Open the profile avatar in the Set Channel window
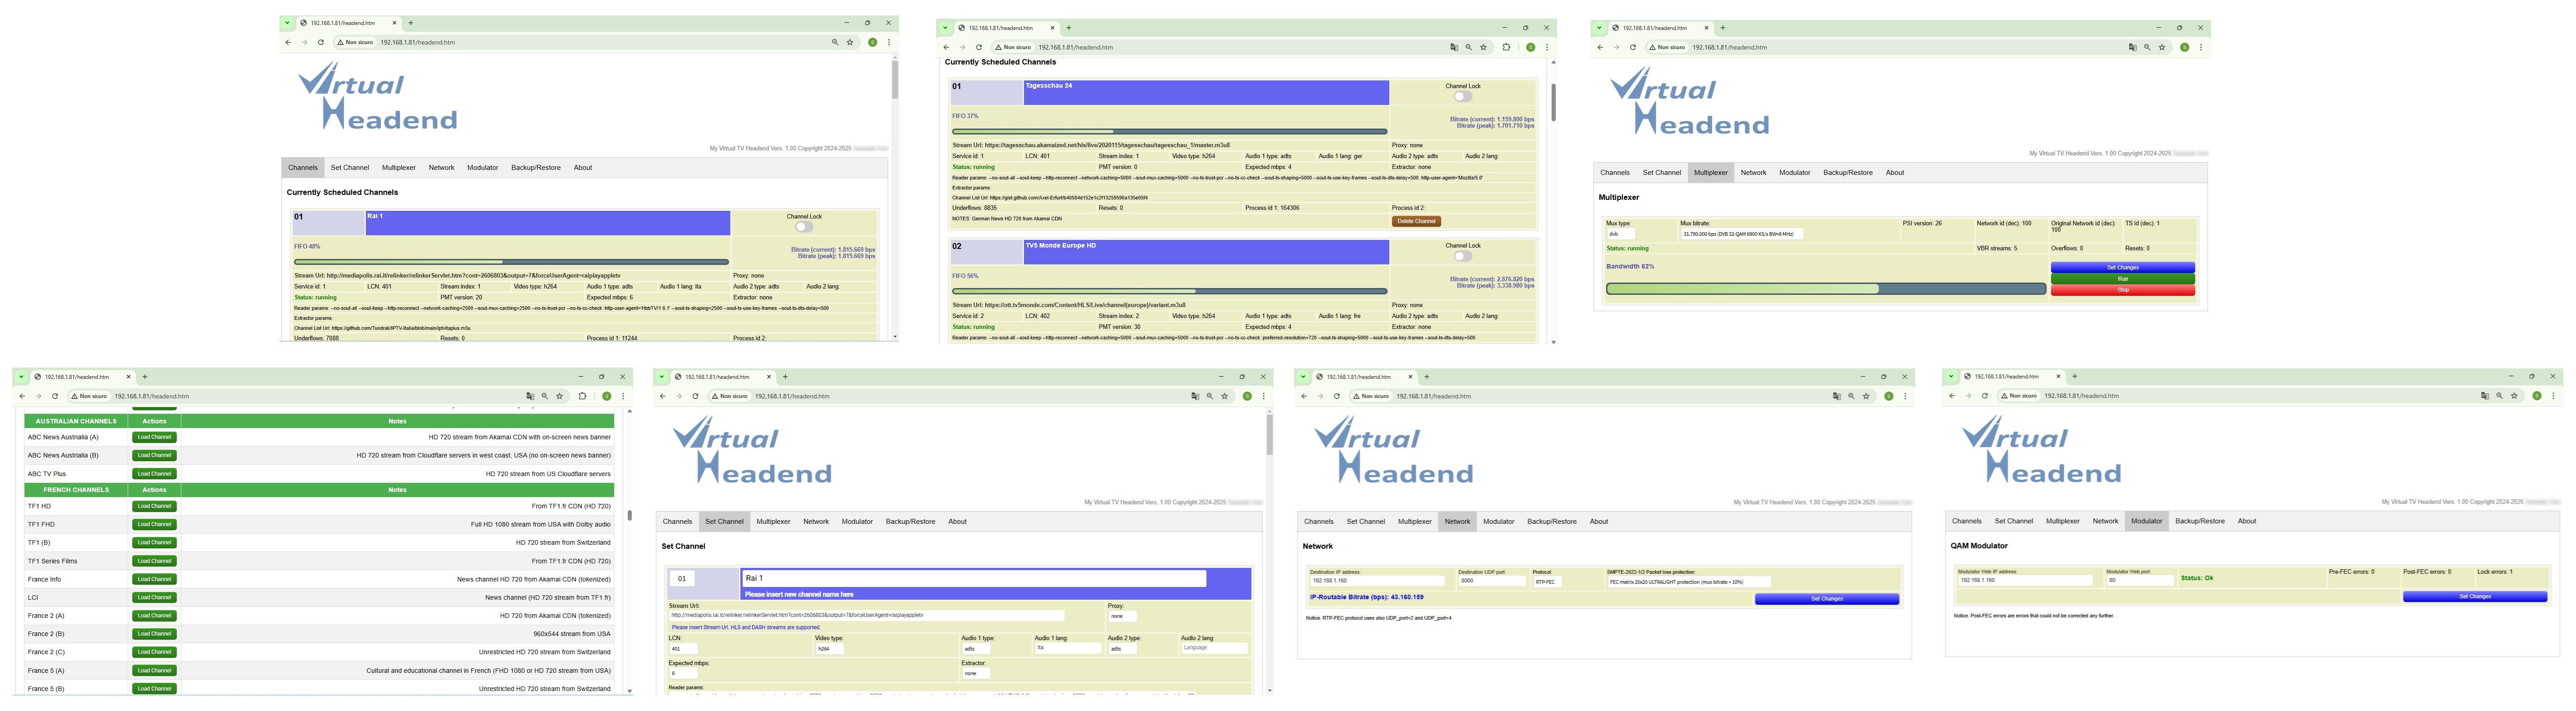This screenshot has height=711, width=2576. pyautogui.click(x=1247, y=396)
